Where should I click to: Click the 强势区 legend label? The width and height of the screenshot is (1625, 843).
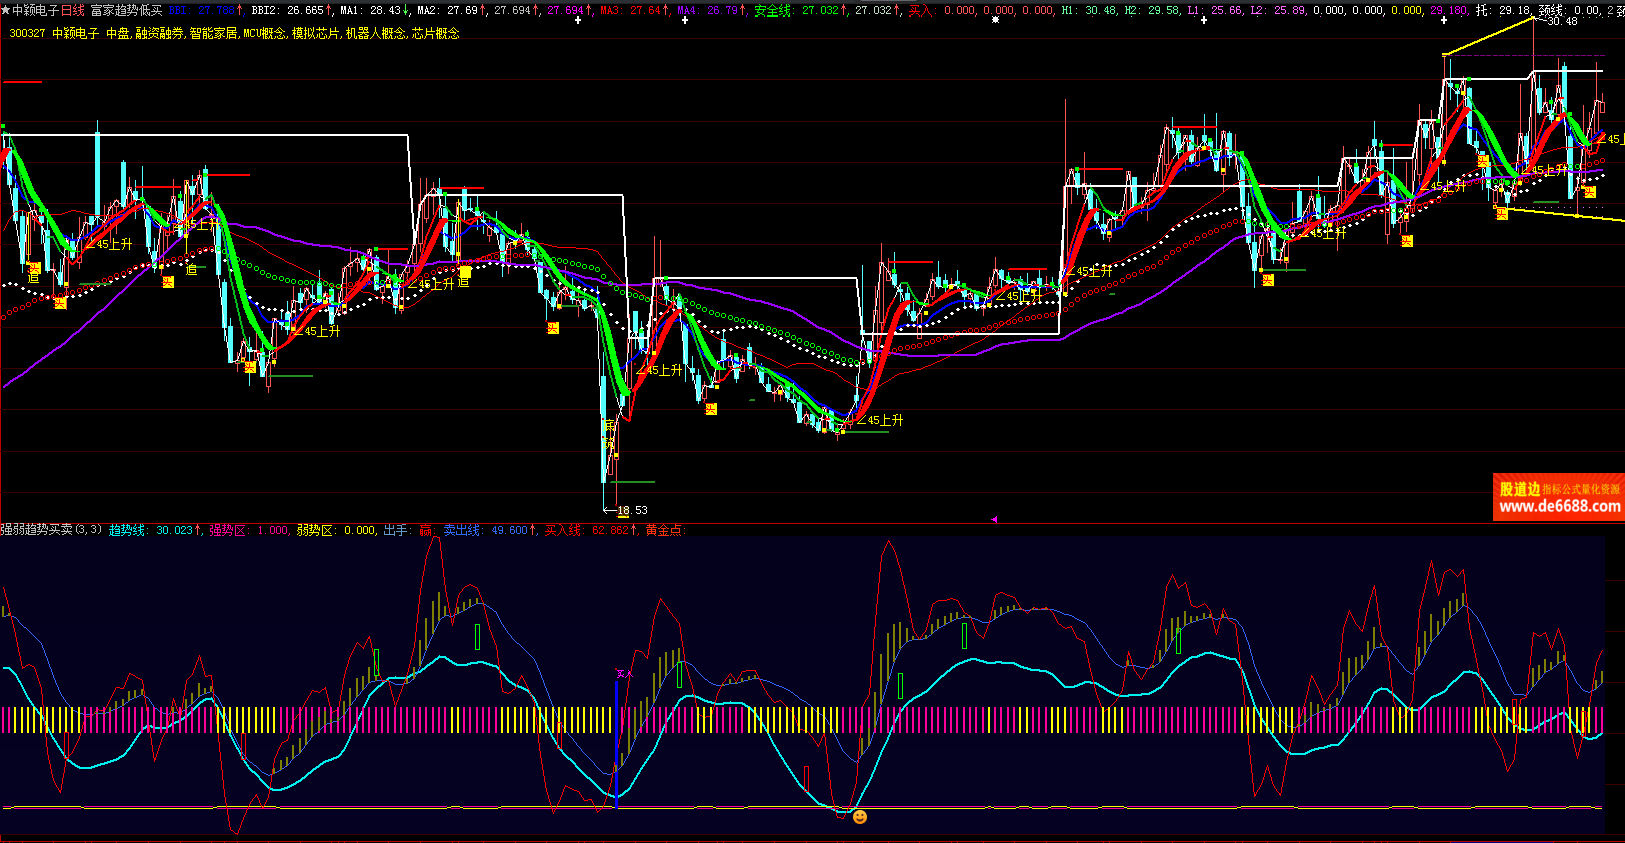(x=228, y=530)
